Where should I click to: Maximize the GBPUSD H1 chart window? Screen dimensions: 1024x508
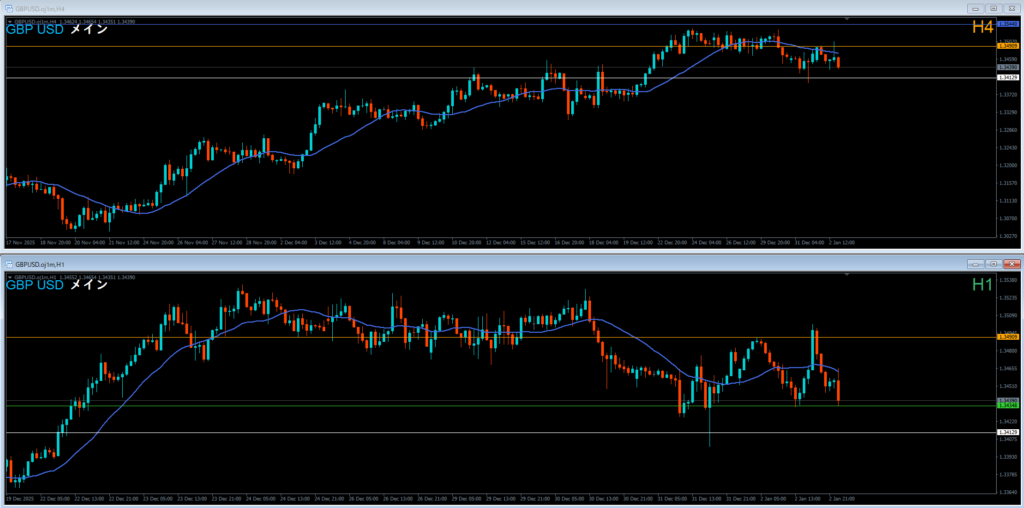pyautogui.click(x=993, y=264)
